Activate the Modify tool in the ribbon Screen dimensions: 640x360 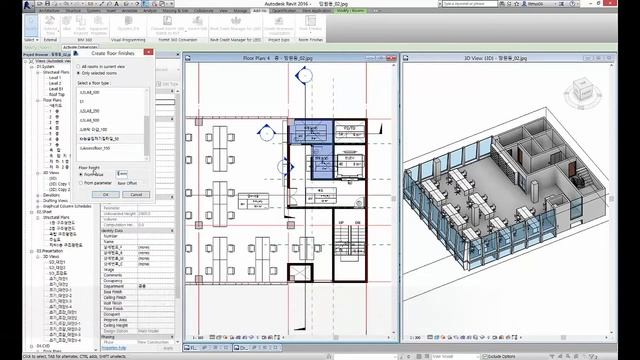pos(31,25)
